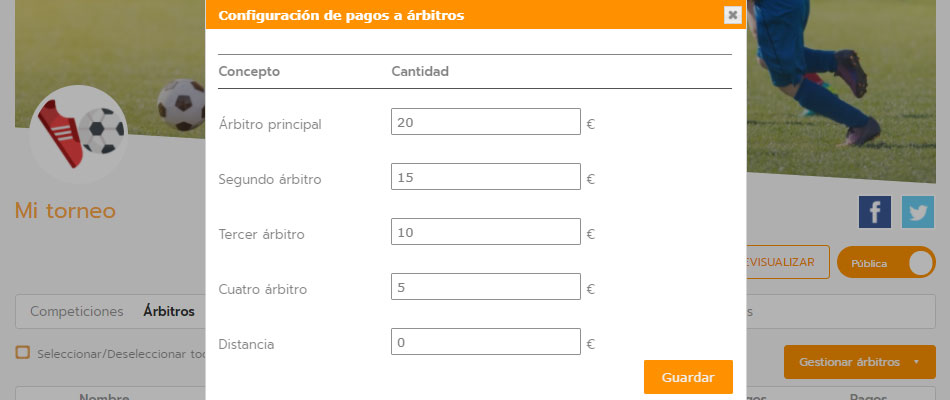Click the Mi torneo title
Image resolution: width=950 pixels, height=400 pixels.
click(x=65, y=211)
